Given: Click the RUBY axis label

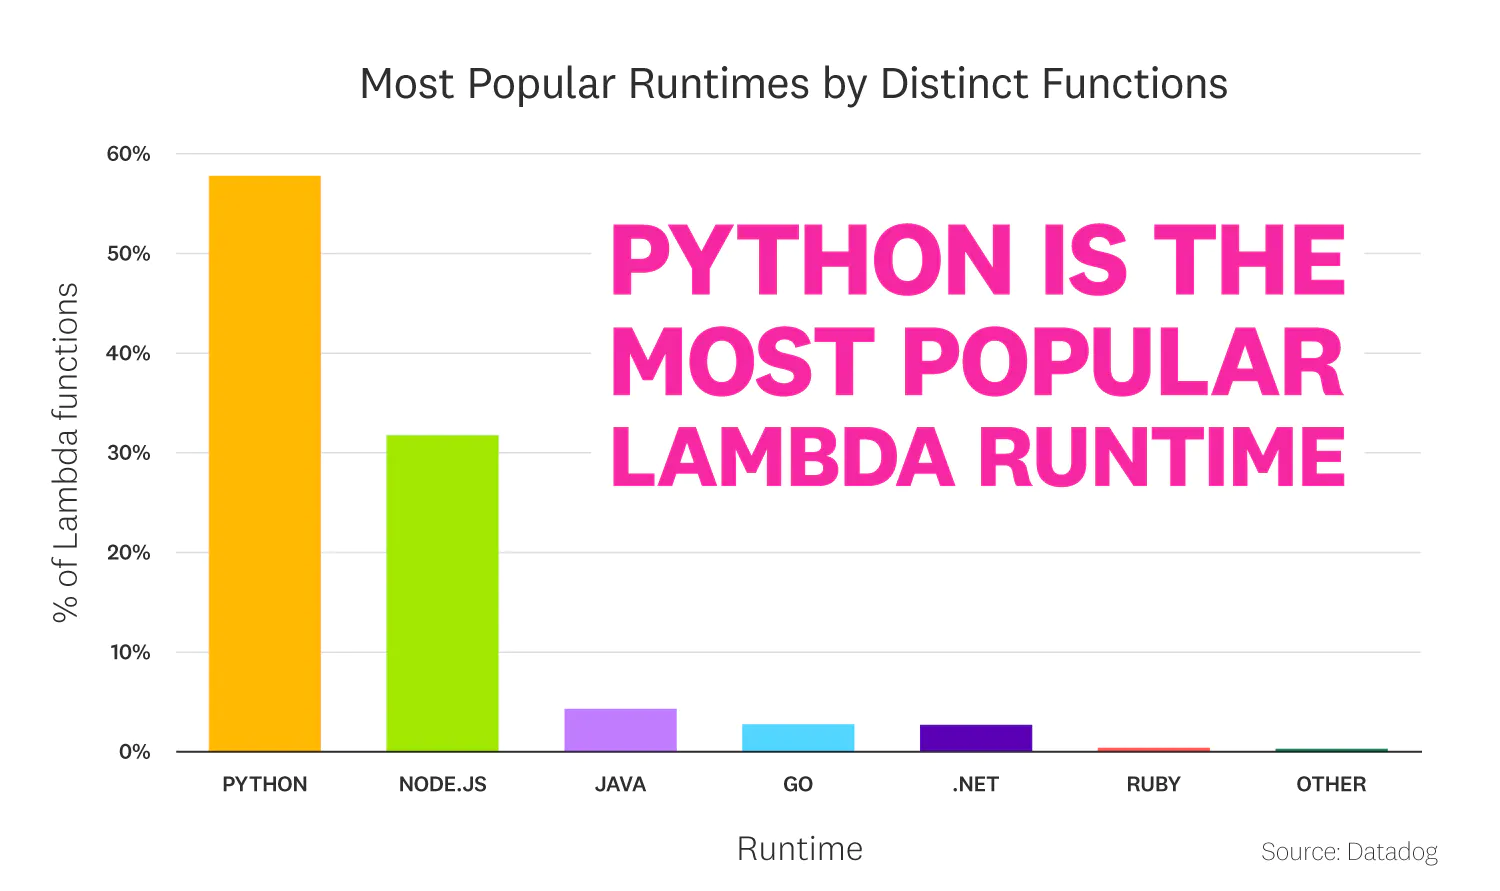Looking at the screenshot, I should [1153, 784].
